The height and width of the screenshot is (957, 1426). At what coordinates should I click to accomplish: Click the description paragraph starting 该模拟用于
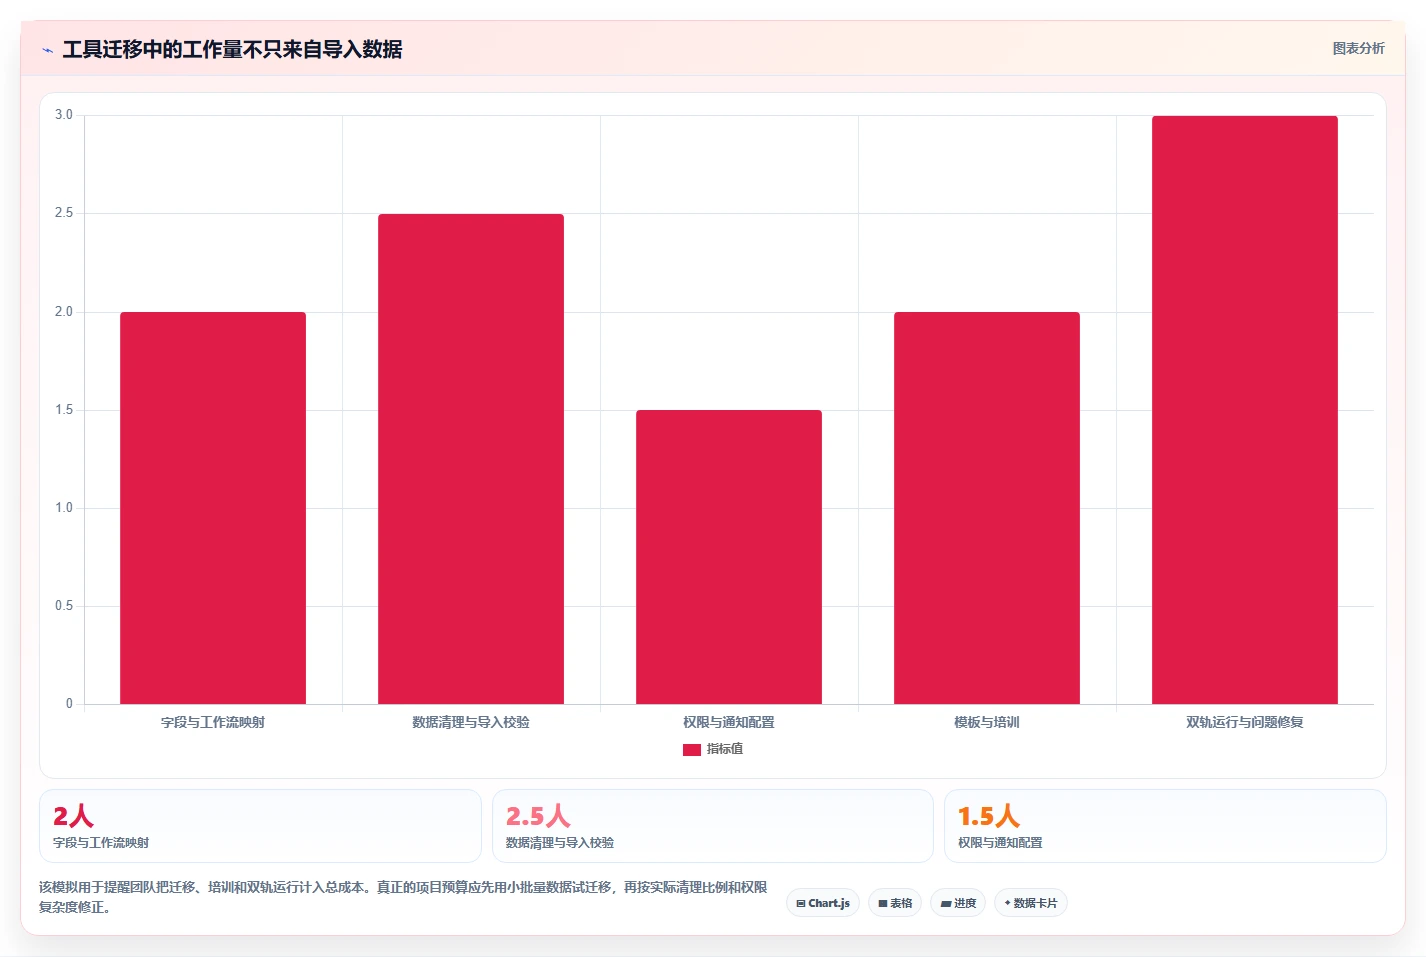tap(403, 897)
